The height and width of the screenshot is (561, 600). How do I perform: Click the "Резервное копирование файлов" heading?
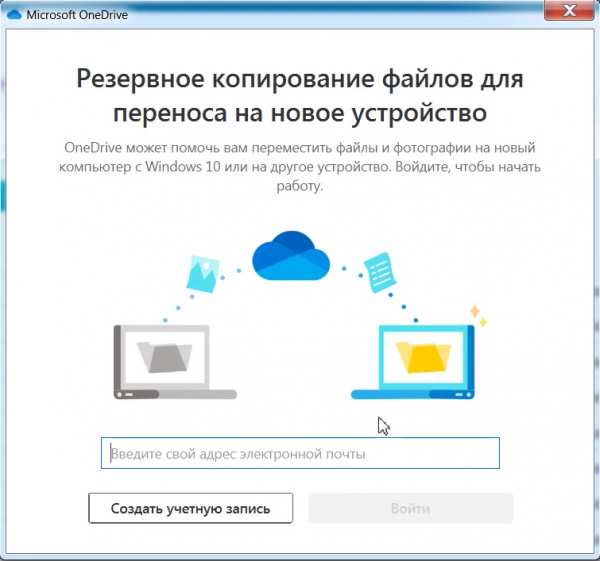coord(300,78)
